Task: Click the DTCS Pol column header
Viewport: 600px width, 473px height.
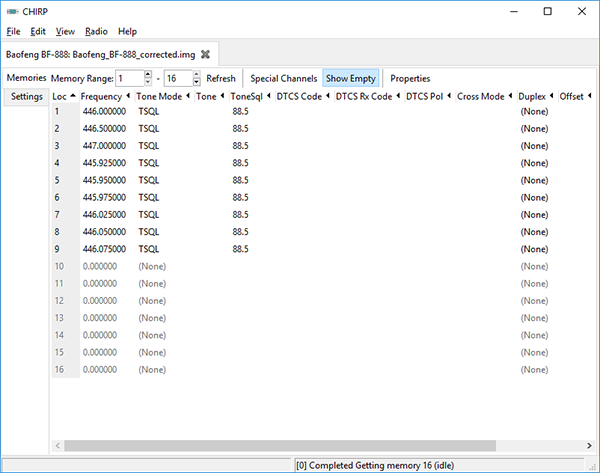Action: click(x=429, y=96)
